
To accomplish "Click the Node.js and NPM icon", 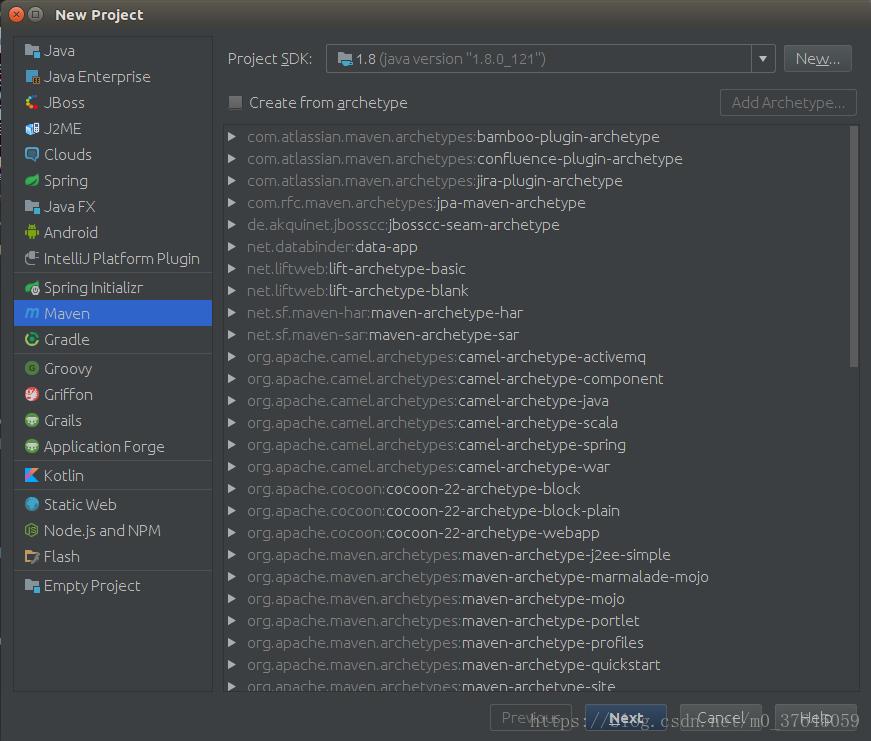I will [32, 530].
